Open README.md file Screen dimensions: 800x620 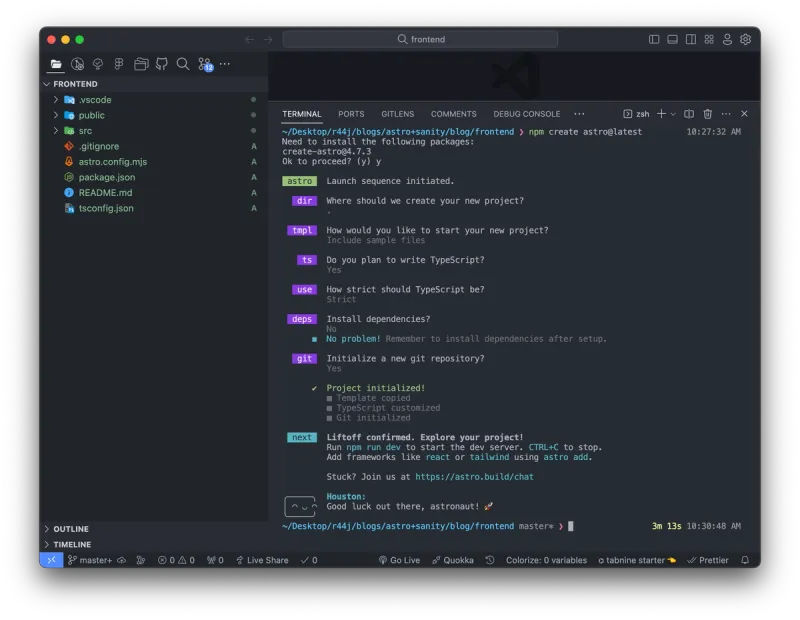(153, 192)
